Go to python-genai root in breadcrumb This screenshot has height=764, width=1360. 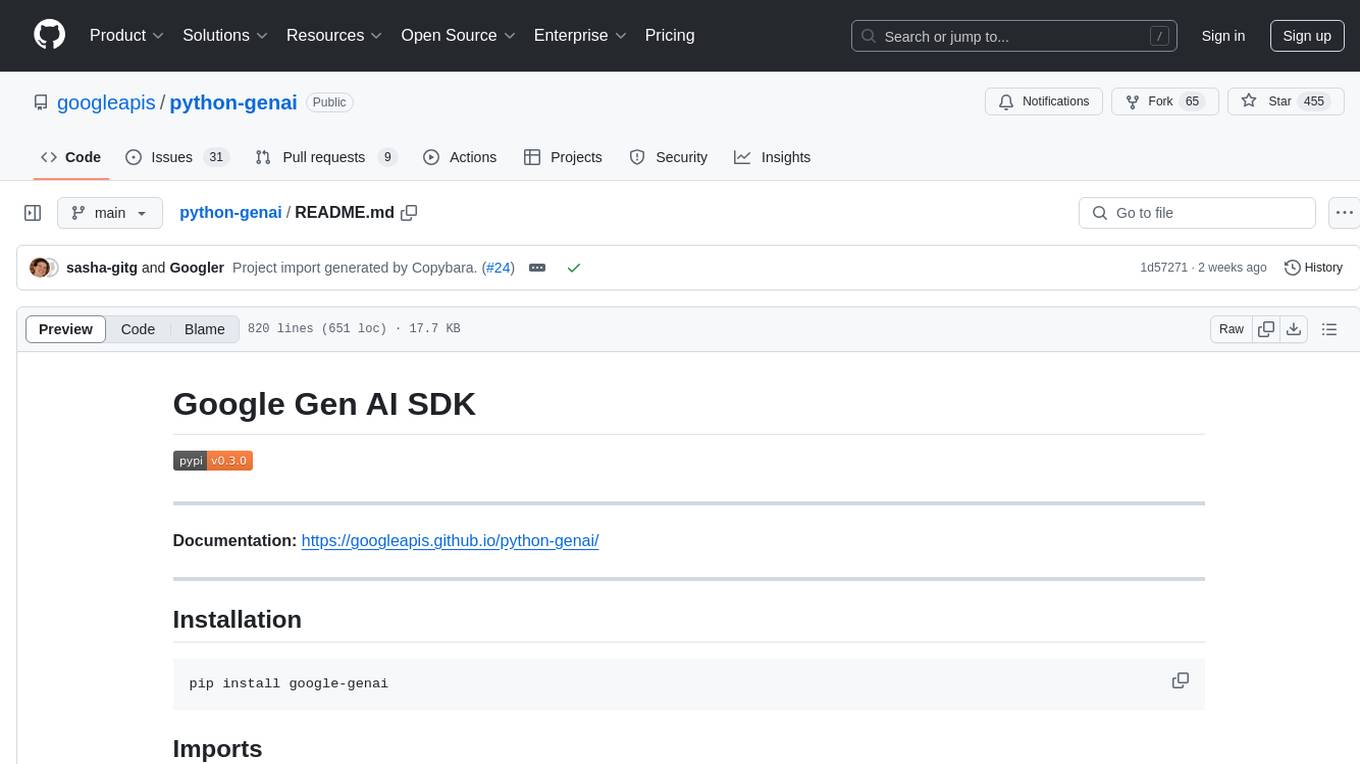pyautogui.click(x=230, y=213)
